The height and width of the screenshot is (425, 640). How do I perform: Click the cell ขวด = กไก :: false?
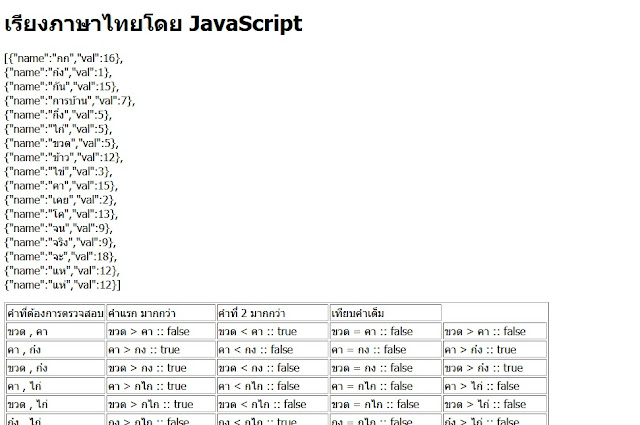(386, 404)
